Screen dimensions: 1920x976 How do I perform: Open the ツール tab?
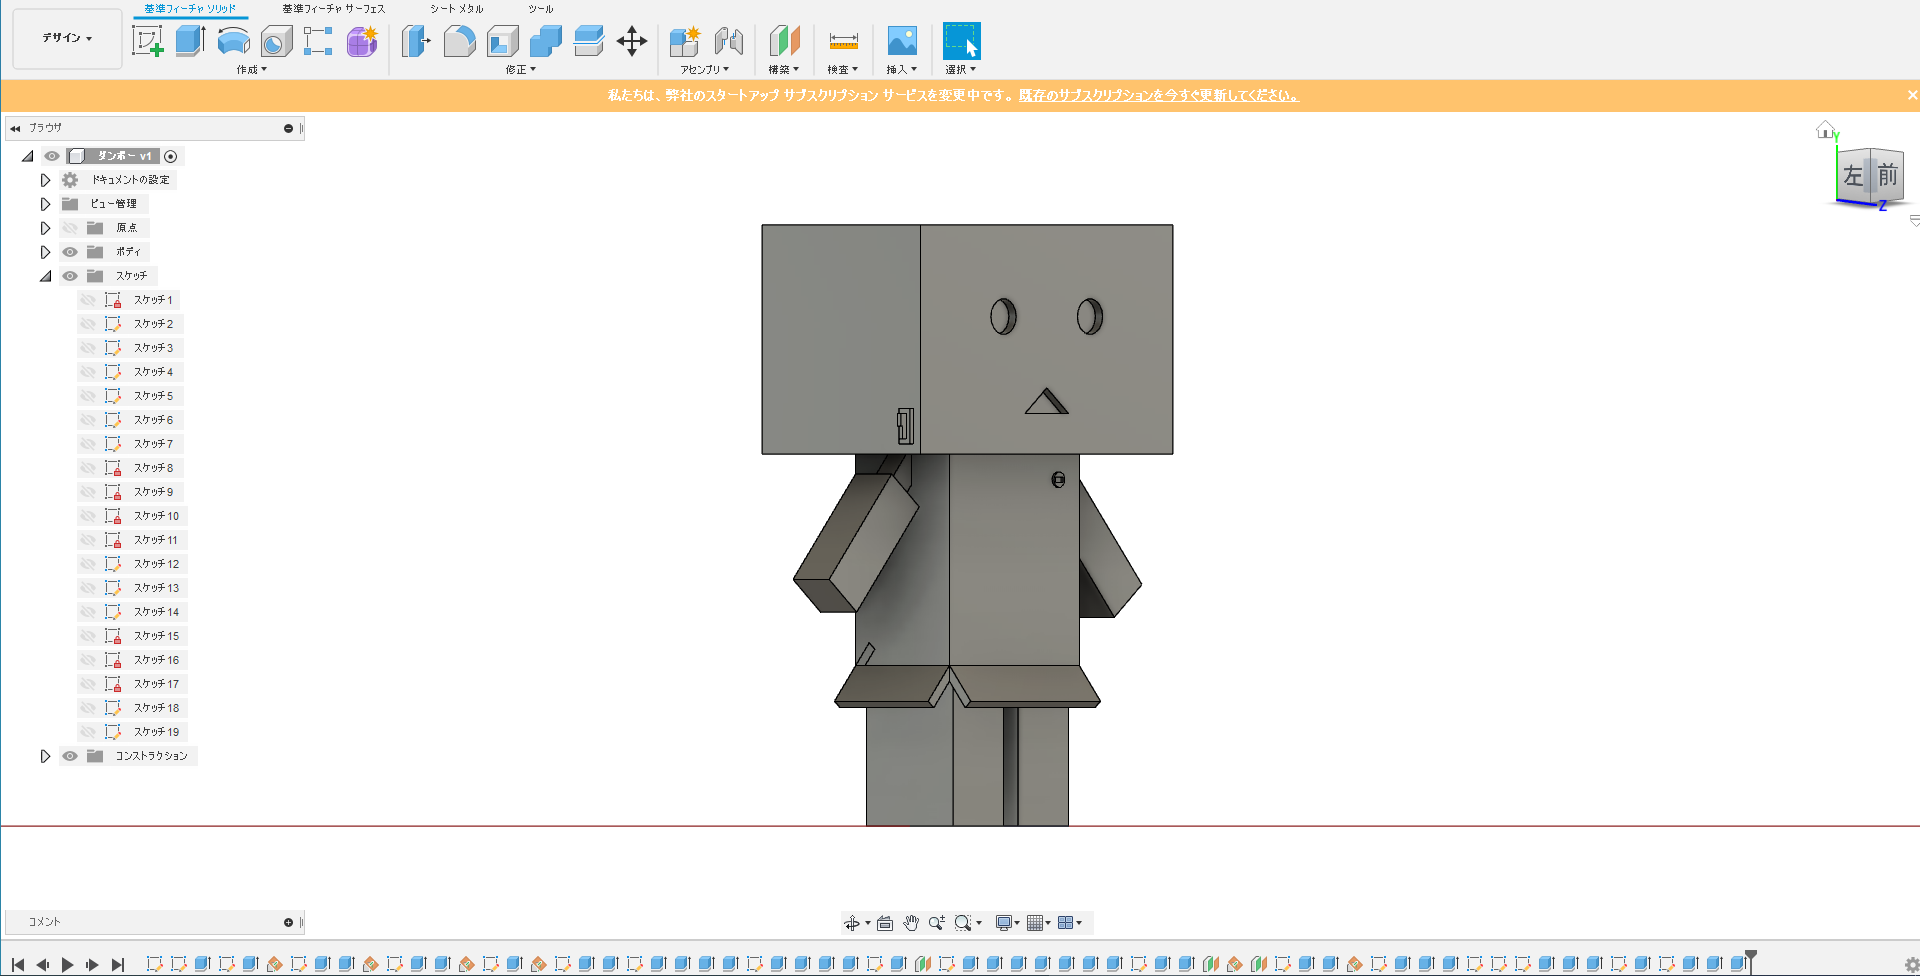tap(540, 9)
